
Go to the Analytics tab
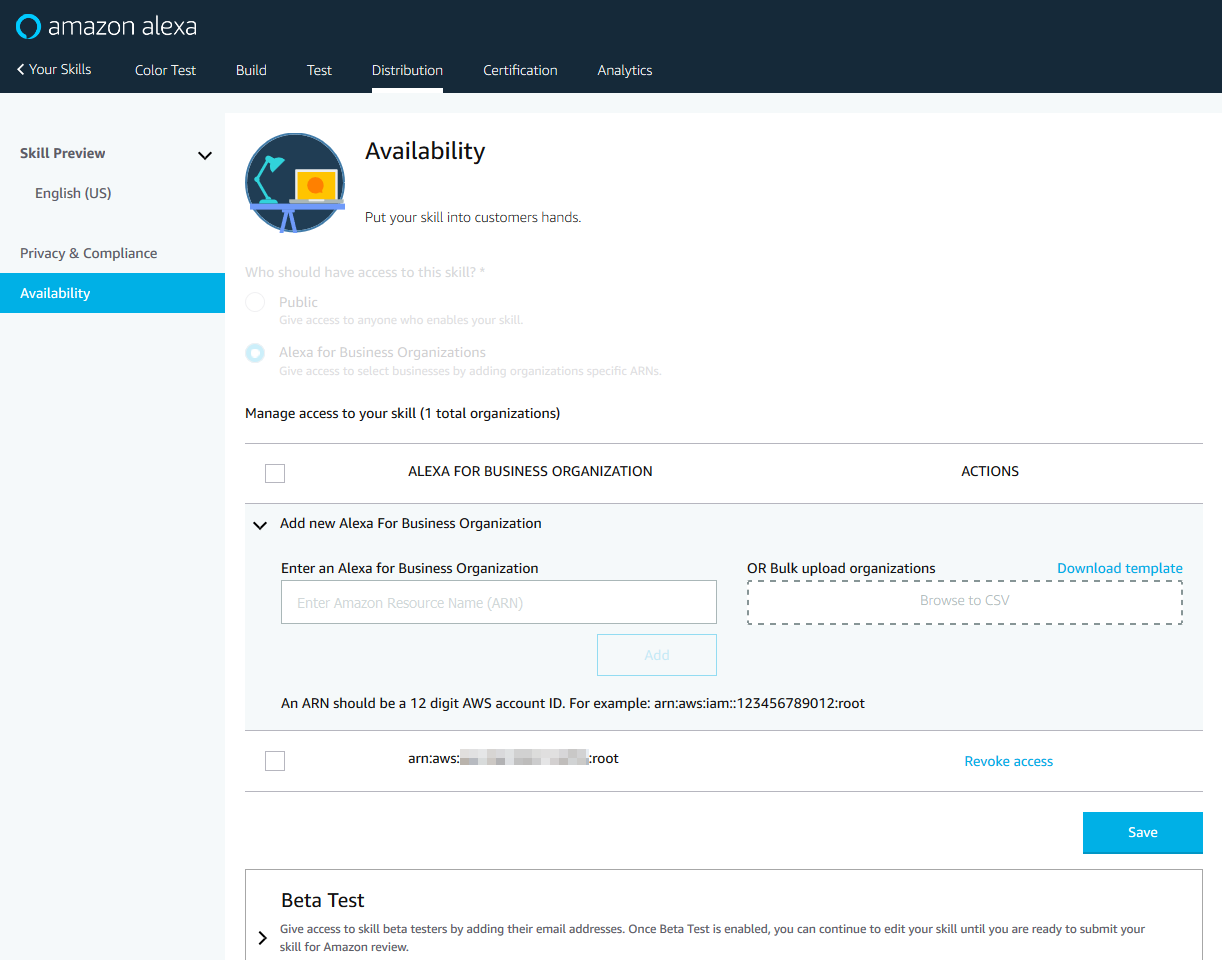point(625,70)
